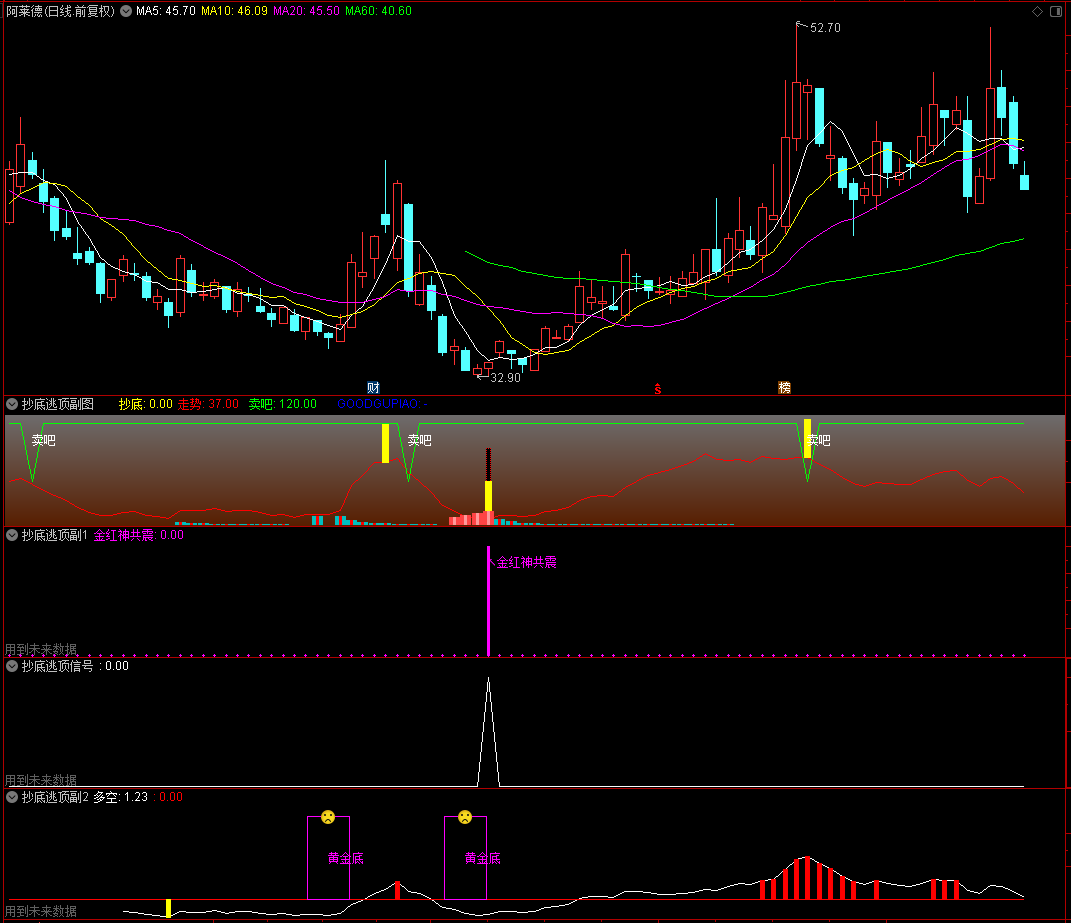Click the blue GOODGUPIAO label
This screenshot has height=923, width=1071.
coord(382,404)
